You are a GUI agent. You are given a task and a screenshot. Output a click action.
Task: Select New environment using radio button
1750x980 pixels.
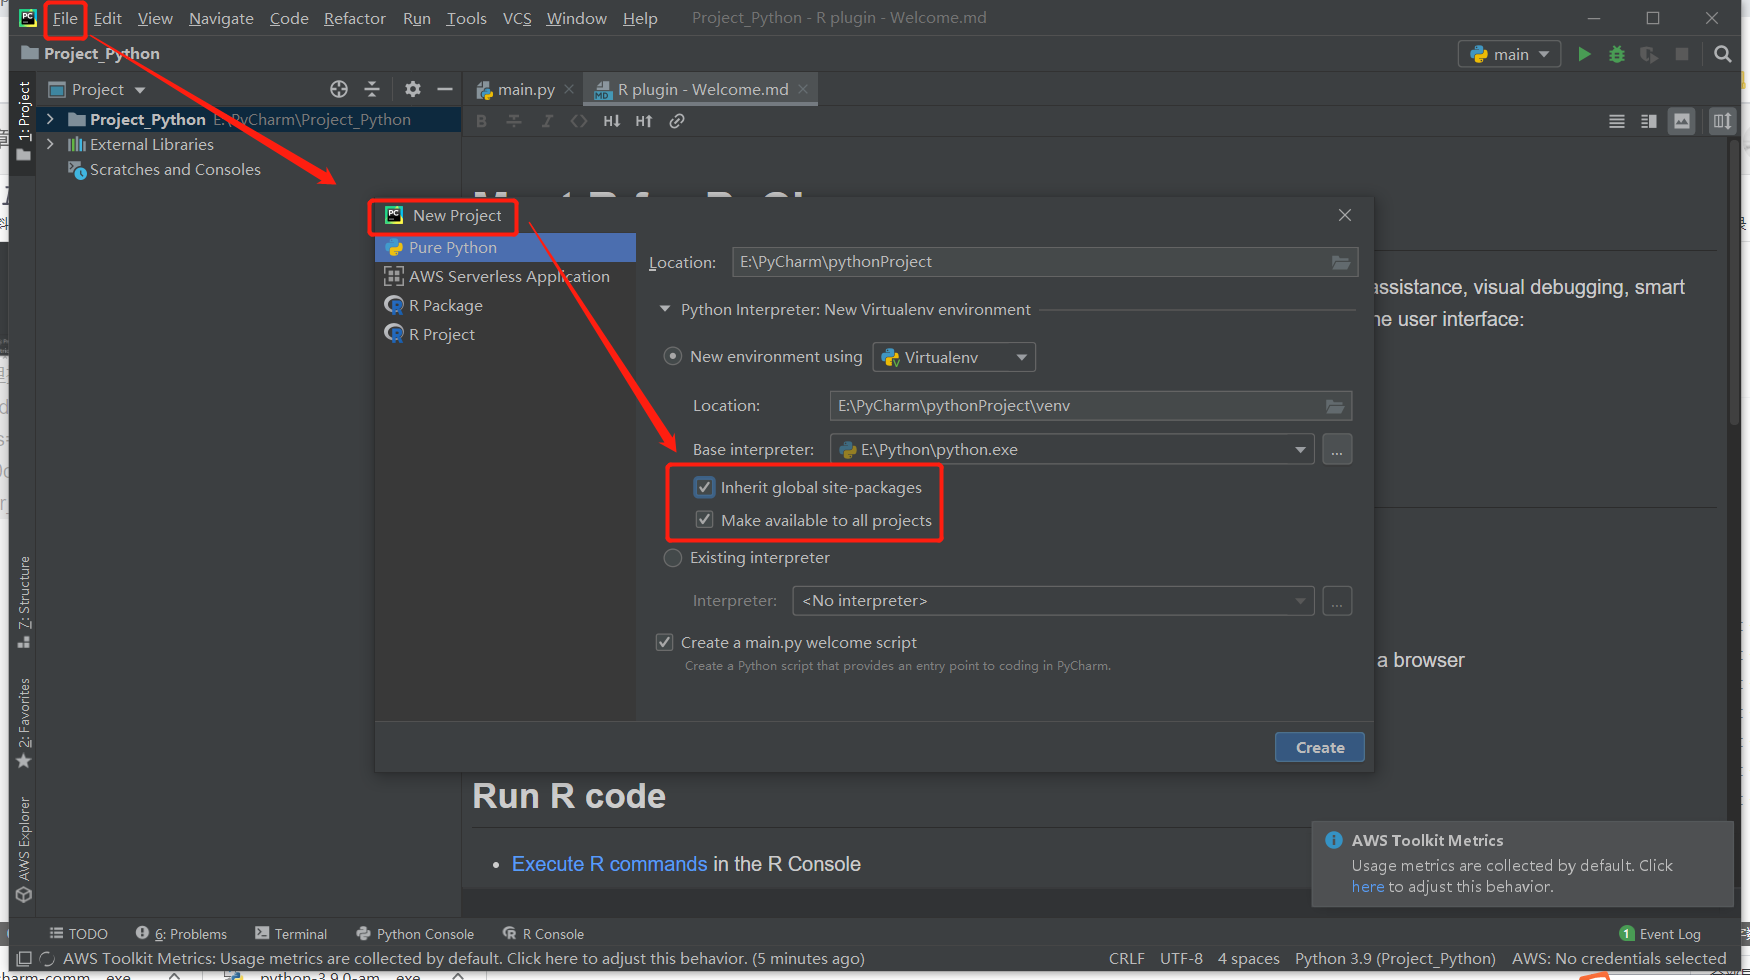(x=673, y=356)
